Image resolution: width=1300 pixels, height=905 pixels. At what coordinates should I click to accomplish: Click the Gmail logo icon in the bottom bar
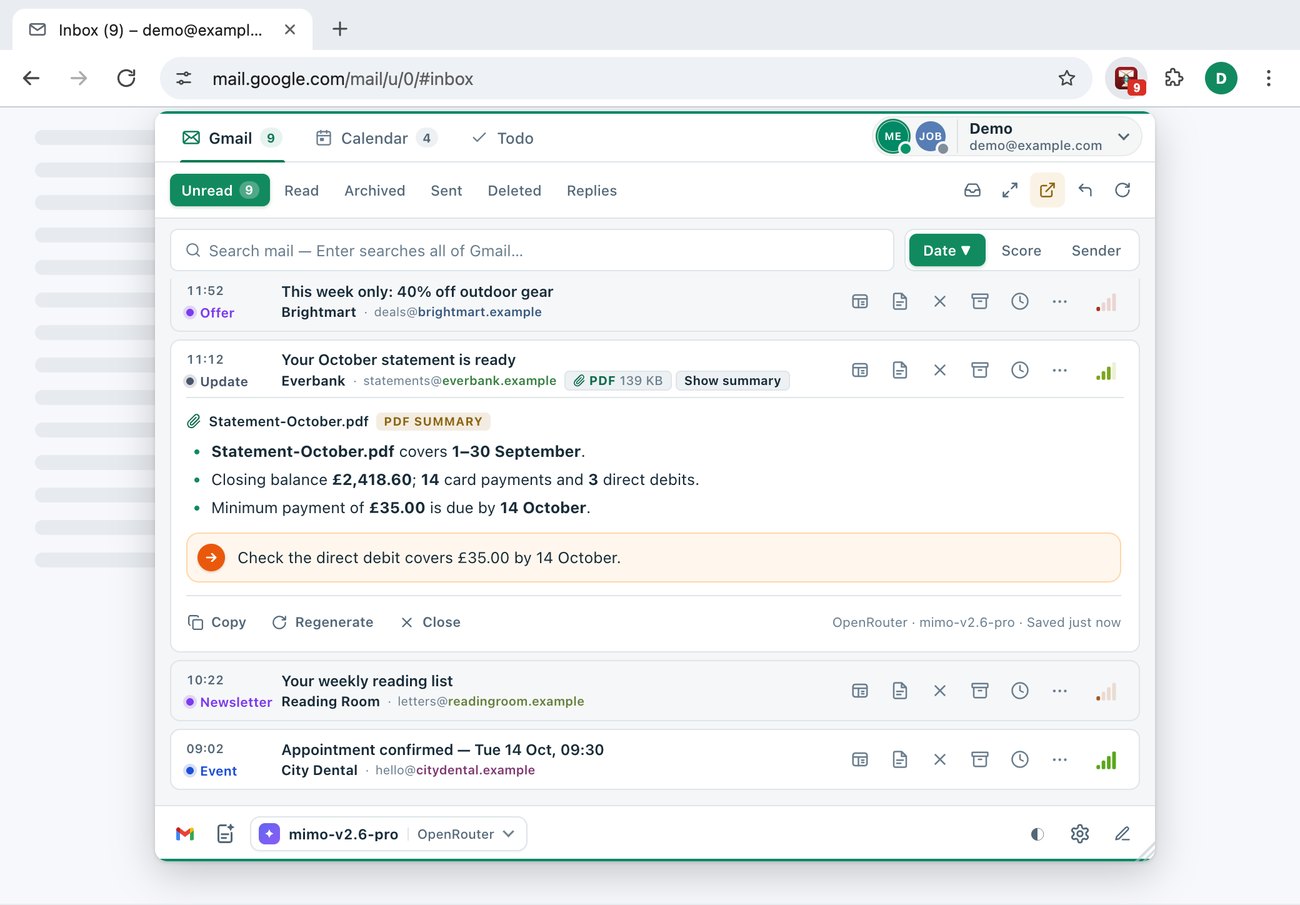185,834
